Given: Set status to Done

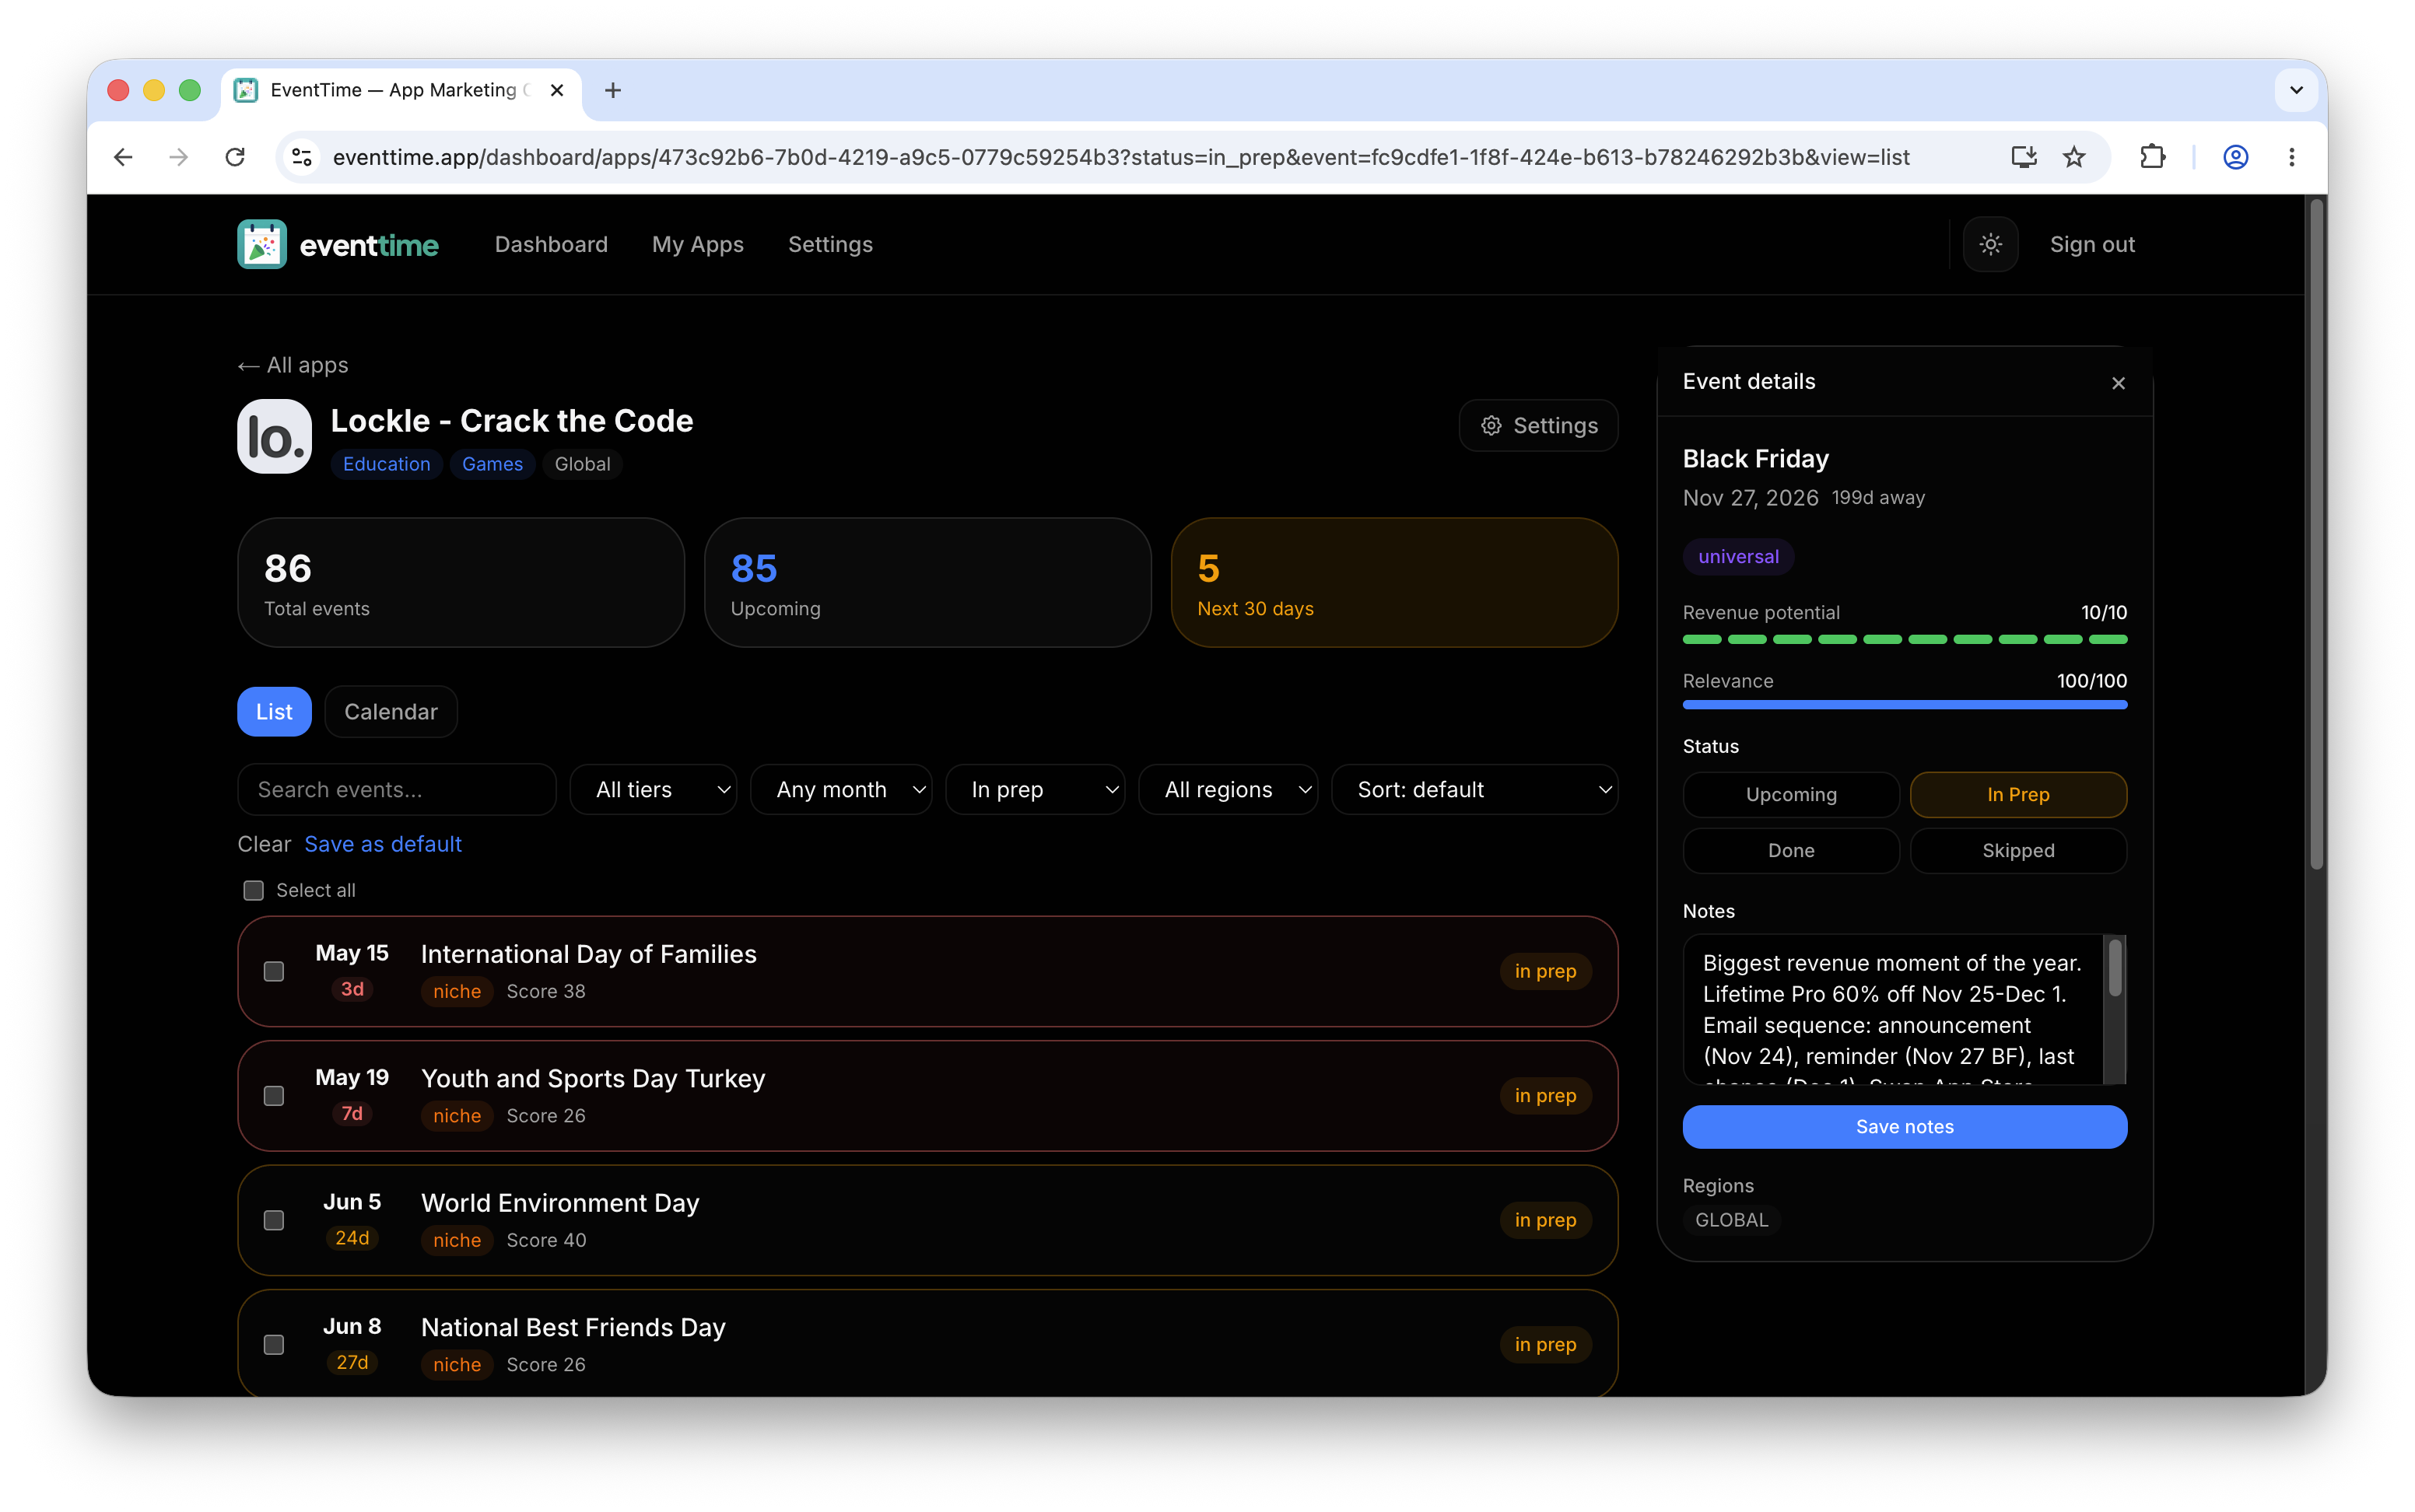Looking at the screenshot, I should tap(1791, 850).
